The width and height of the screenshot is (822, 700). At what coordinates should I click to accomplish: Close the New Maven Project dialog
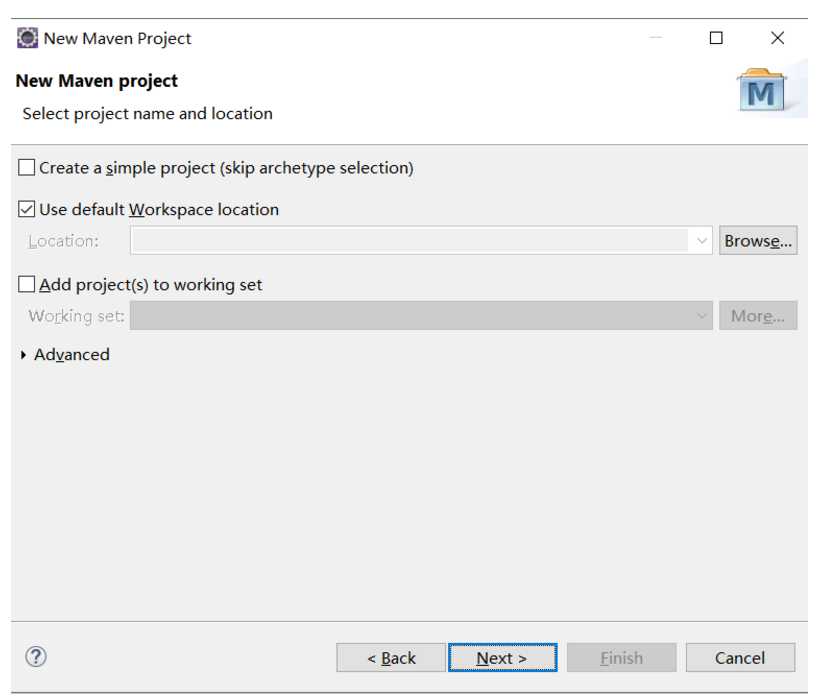pyautogui.click(x=777, y=38)
